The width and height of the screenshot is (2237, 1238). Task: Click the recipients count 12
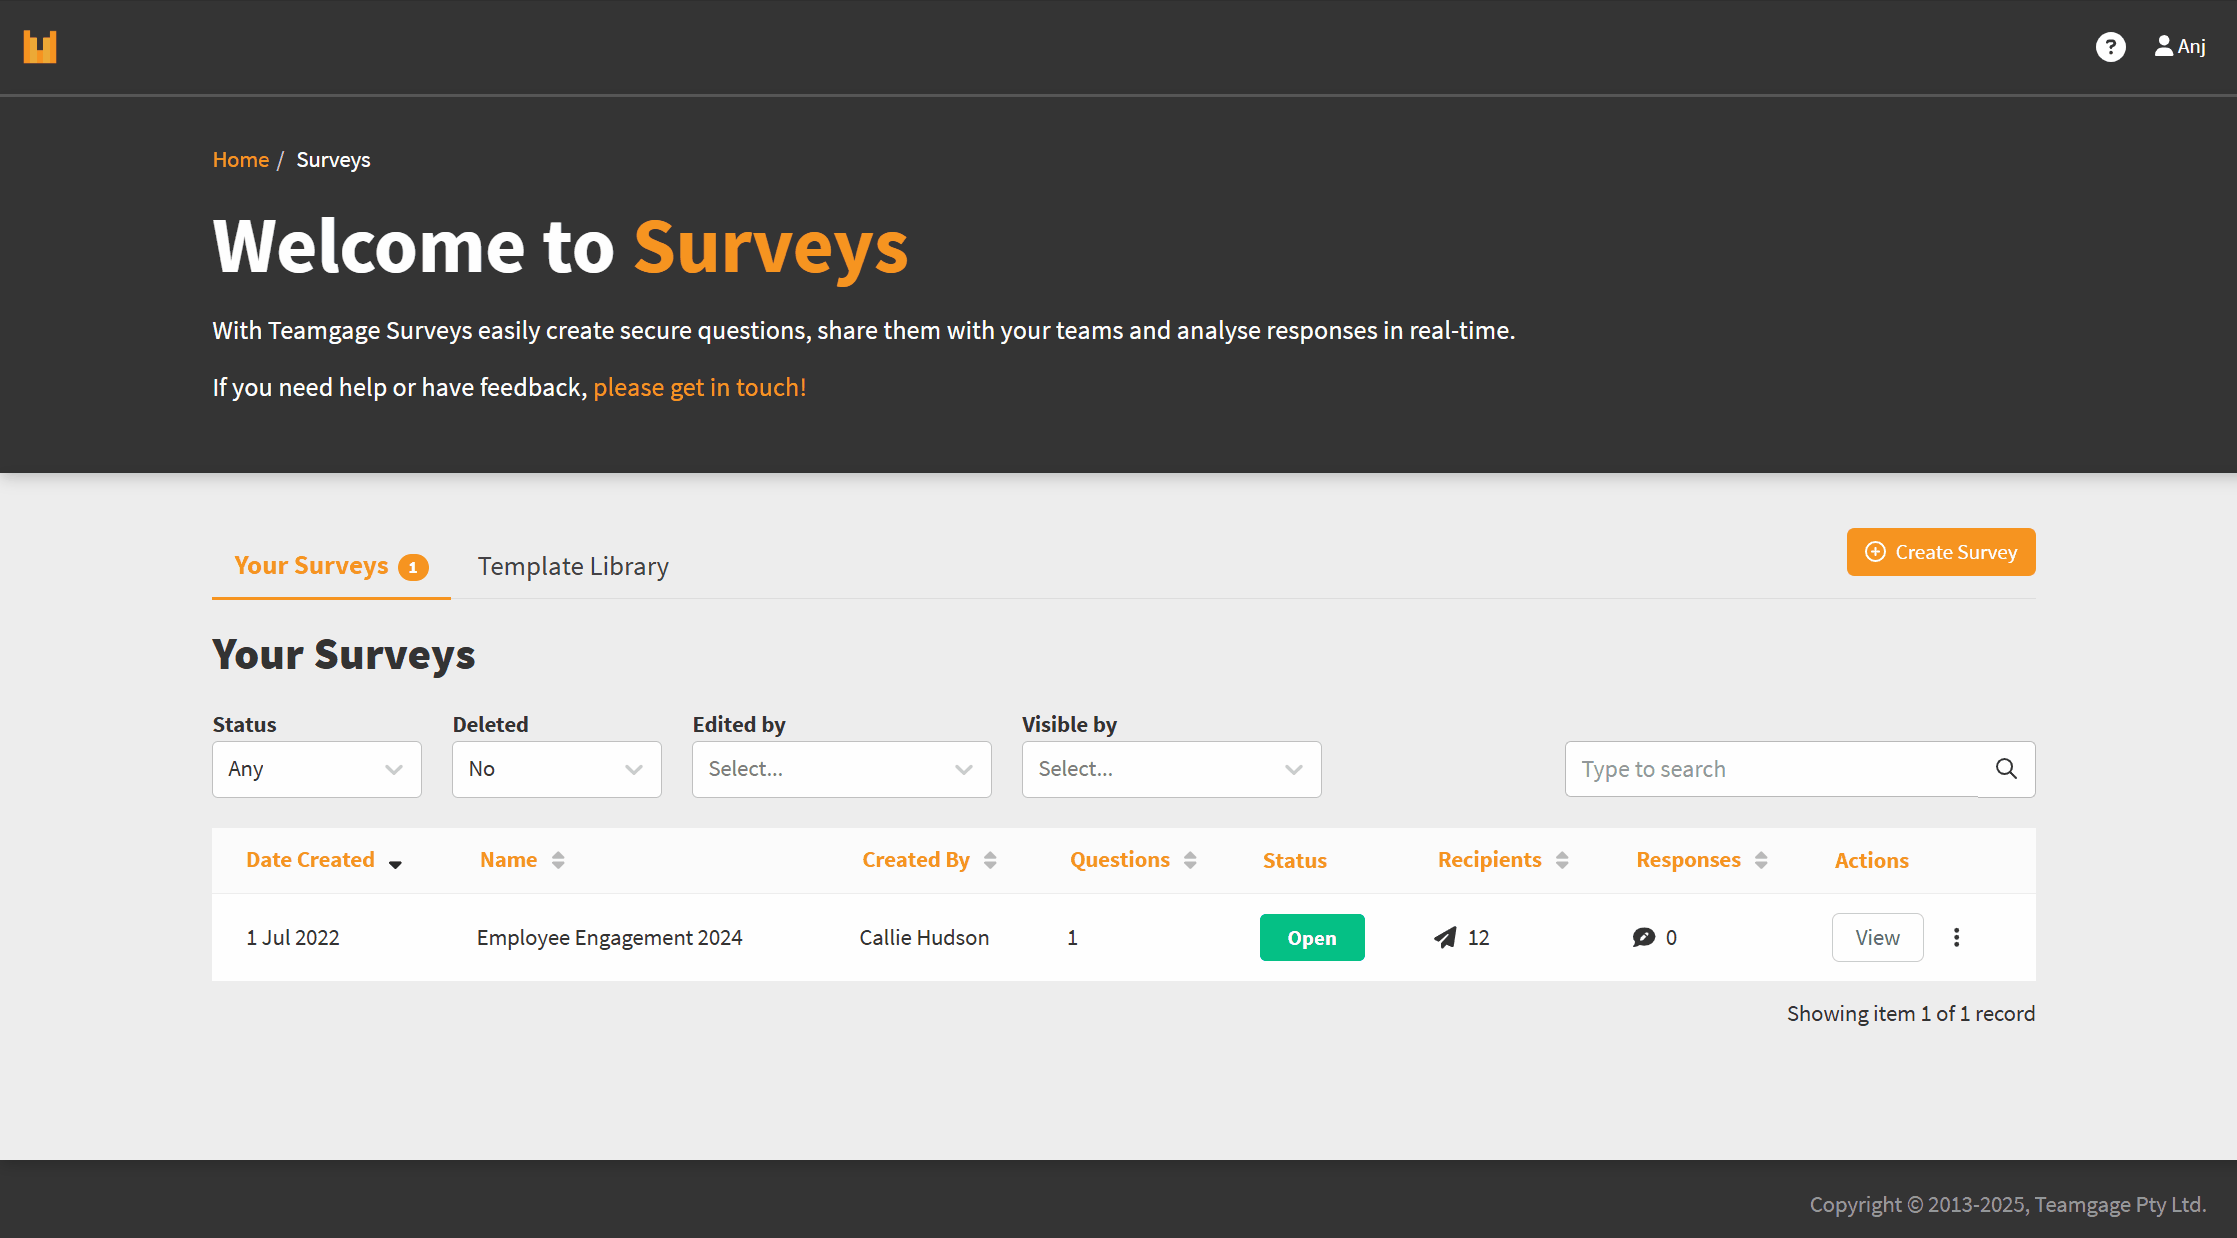(x=1479, y=937)
